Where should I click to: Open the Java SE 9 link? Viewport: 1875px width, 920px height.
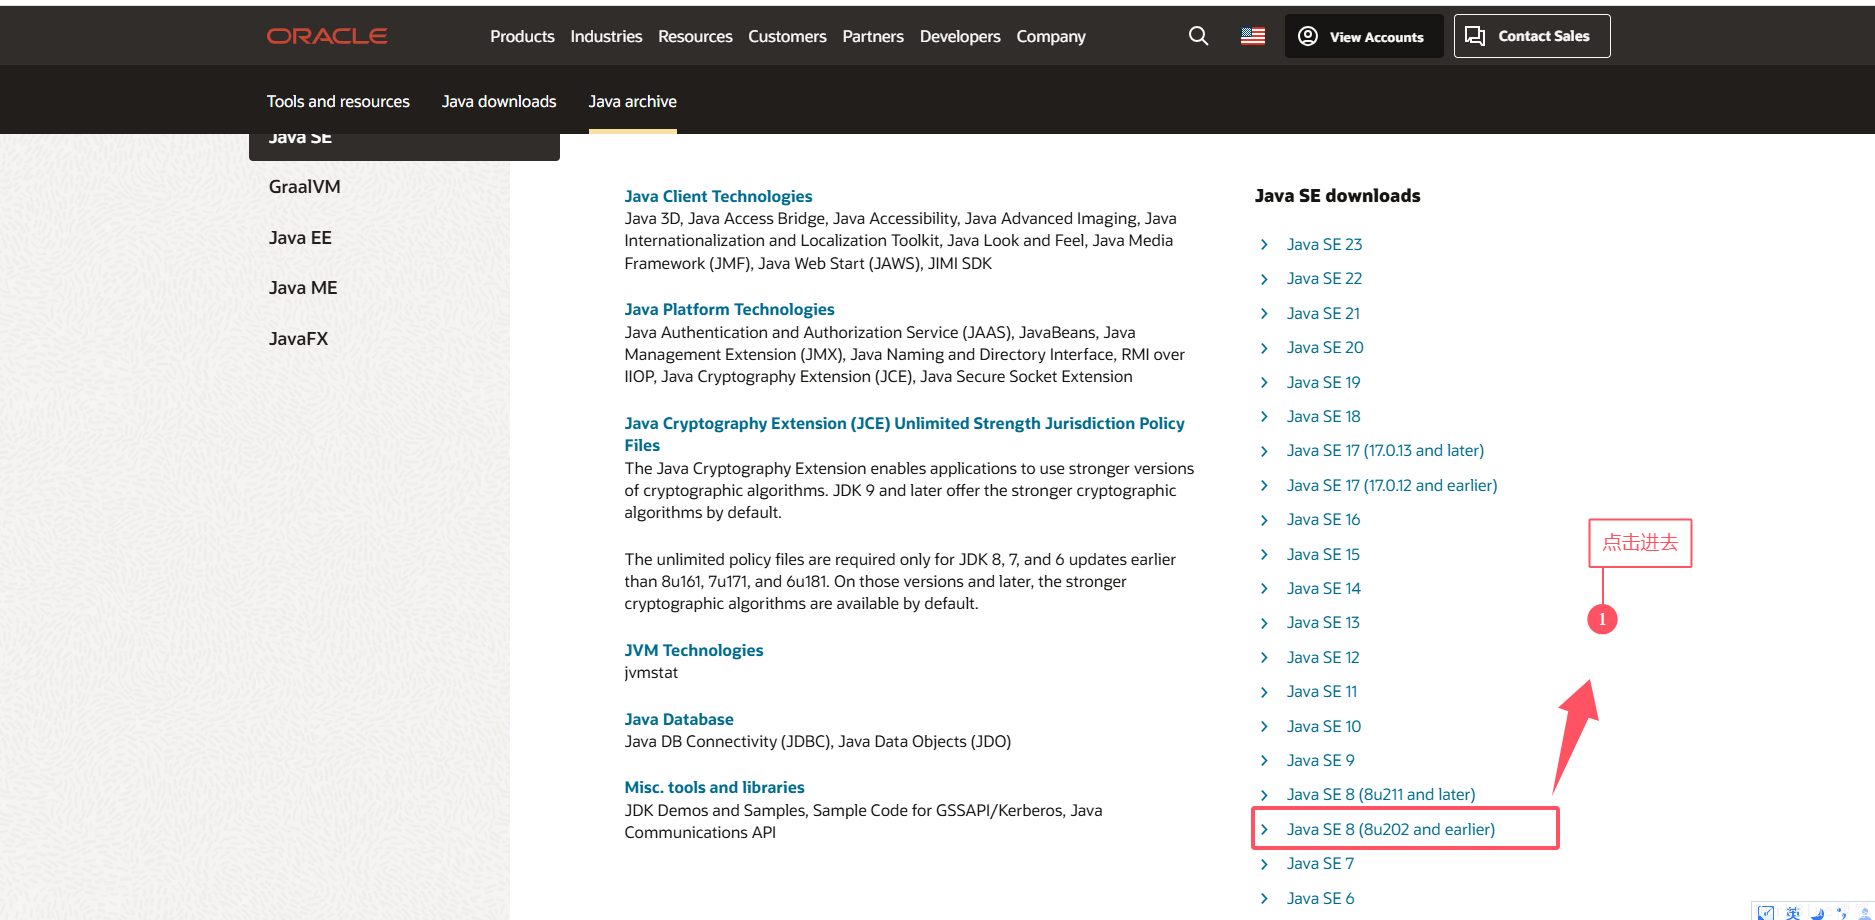(1320, 761)
